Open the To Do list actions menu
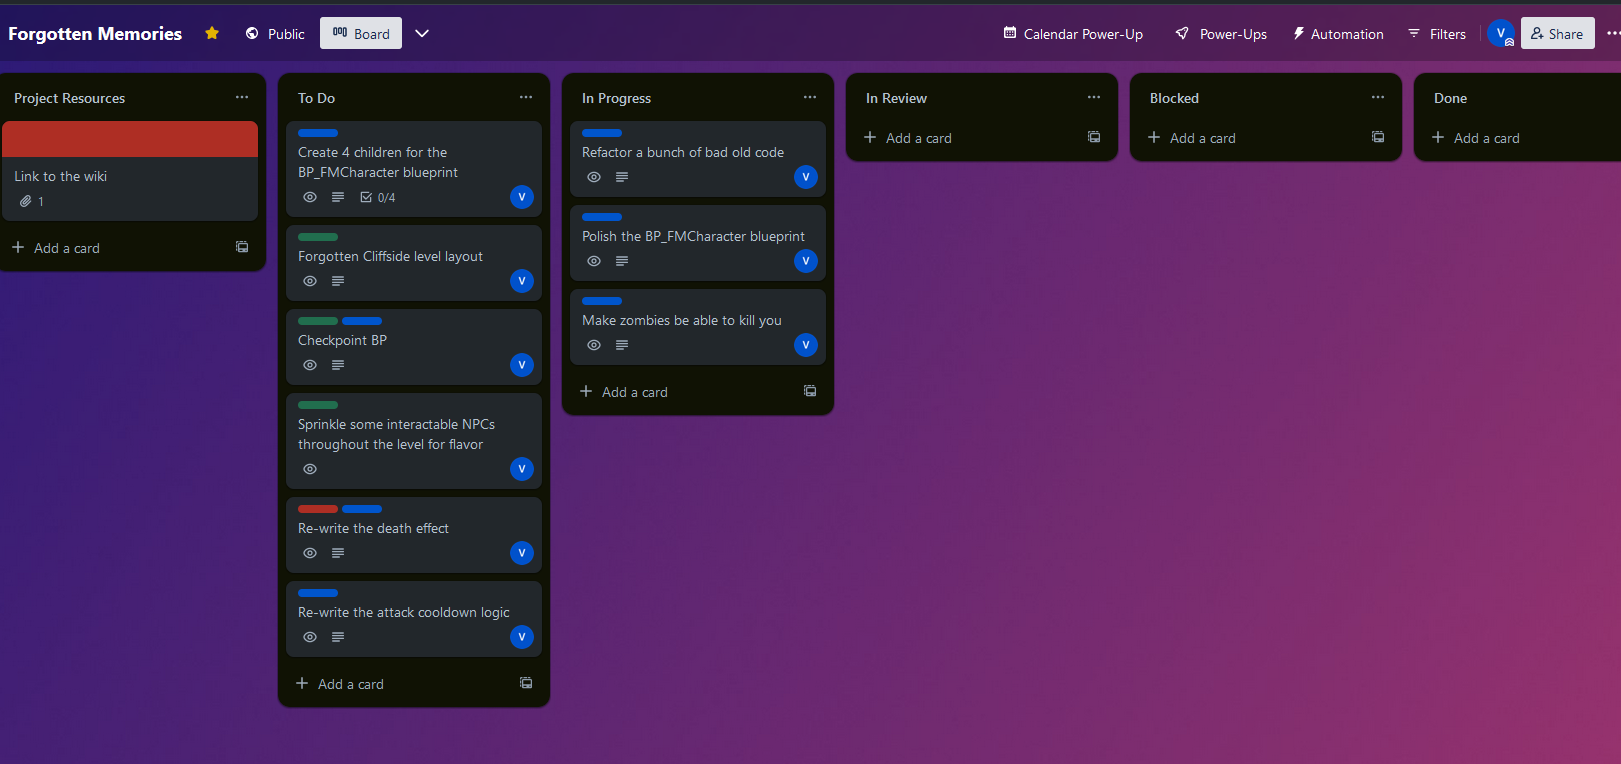Image resolution: width=1621 pixels, height=764 pixels. point(526,97)
